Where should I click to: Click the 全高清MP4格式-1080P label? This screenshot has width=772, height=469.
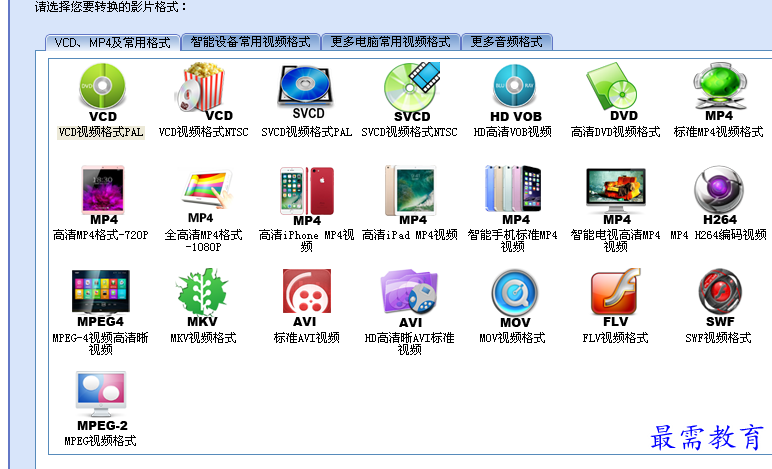203,241
